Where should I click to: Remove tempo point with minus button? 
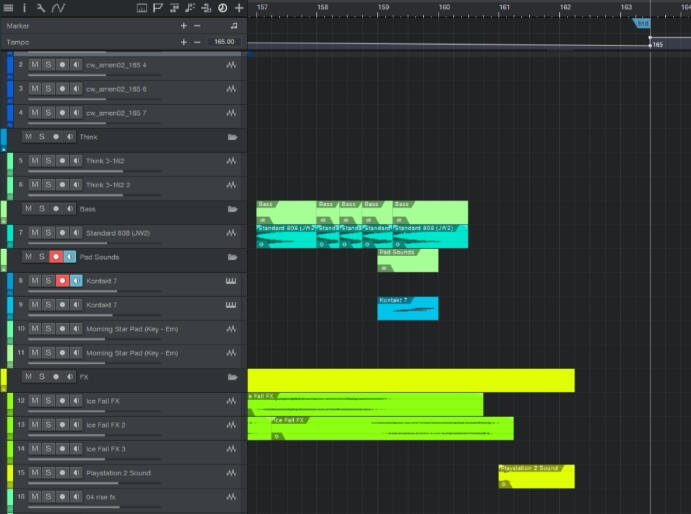[197, 42]
